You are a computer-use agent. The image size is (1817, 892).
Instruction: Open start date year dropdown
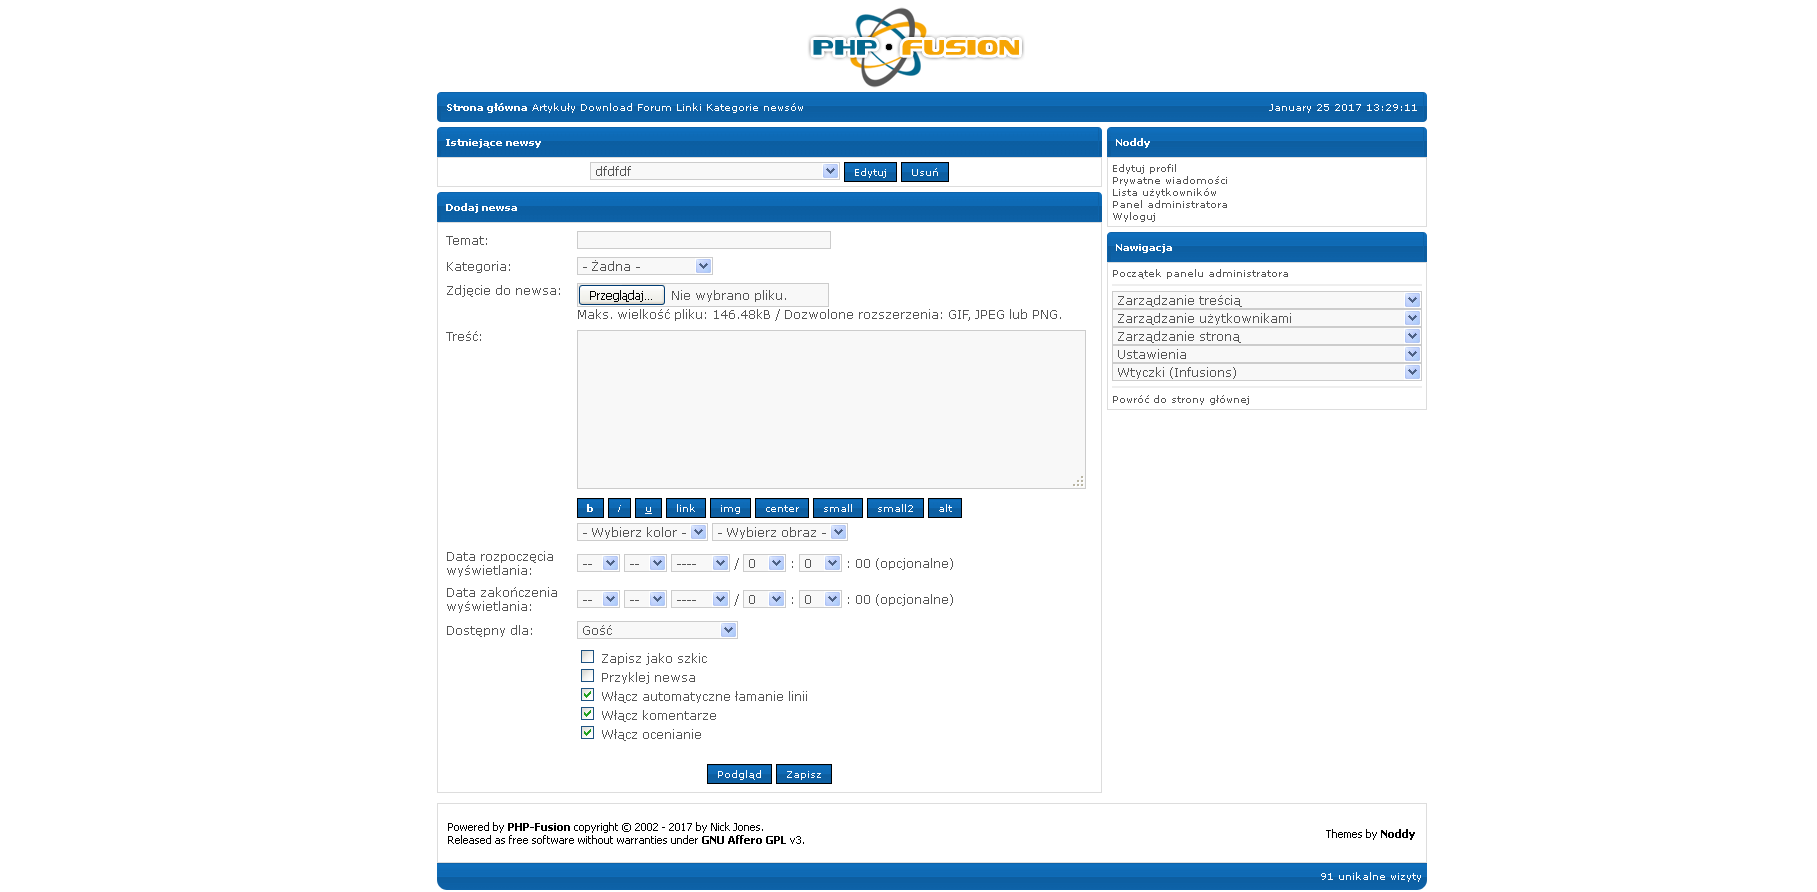[700, 563]
